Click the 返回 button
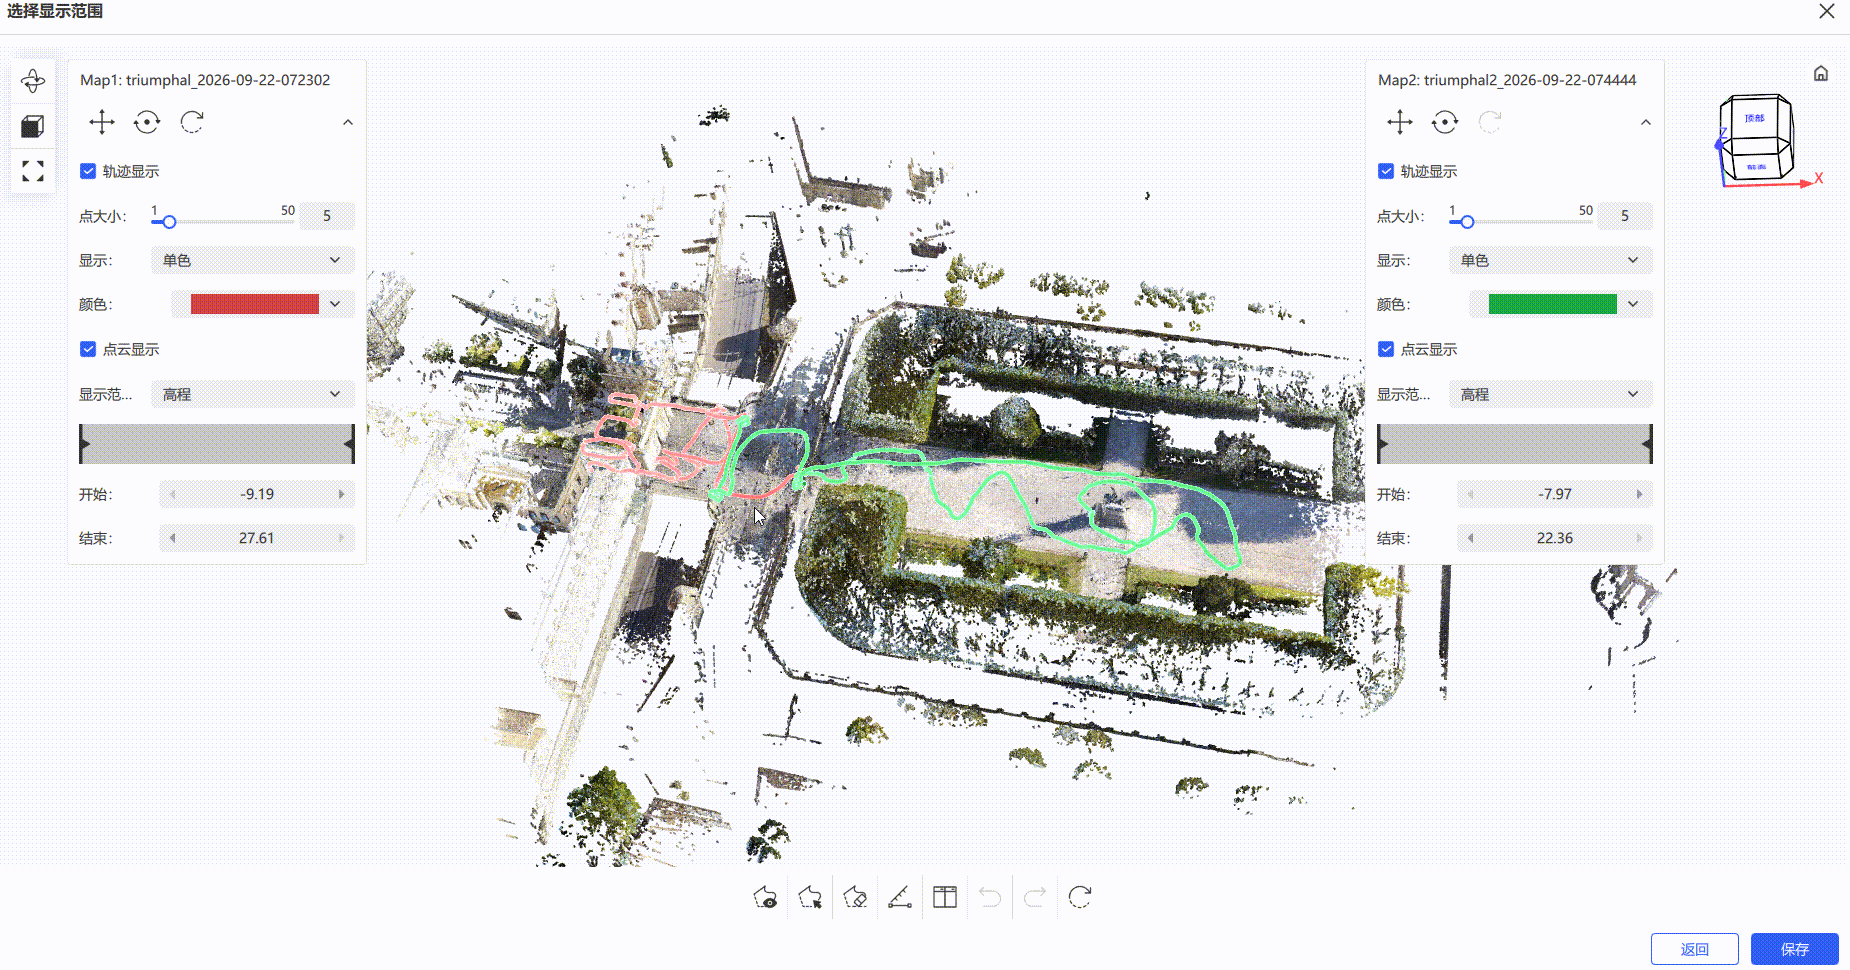The height and width of the screenshot is (970, 1850). click(x=1695, y=949)
